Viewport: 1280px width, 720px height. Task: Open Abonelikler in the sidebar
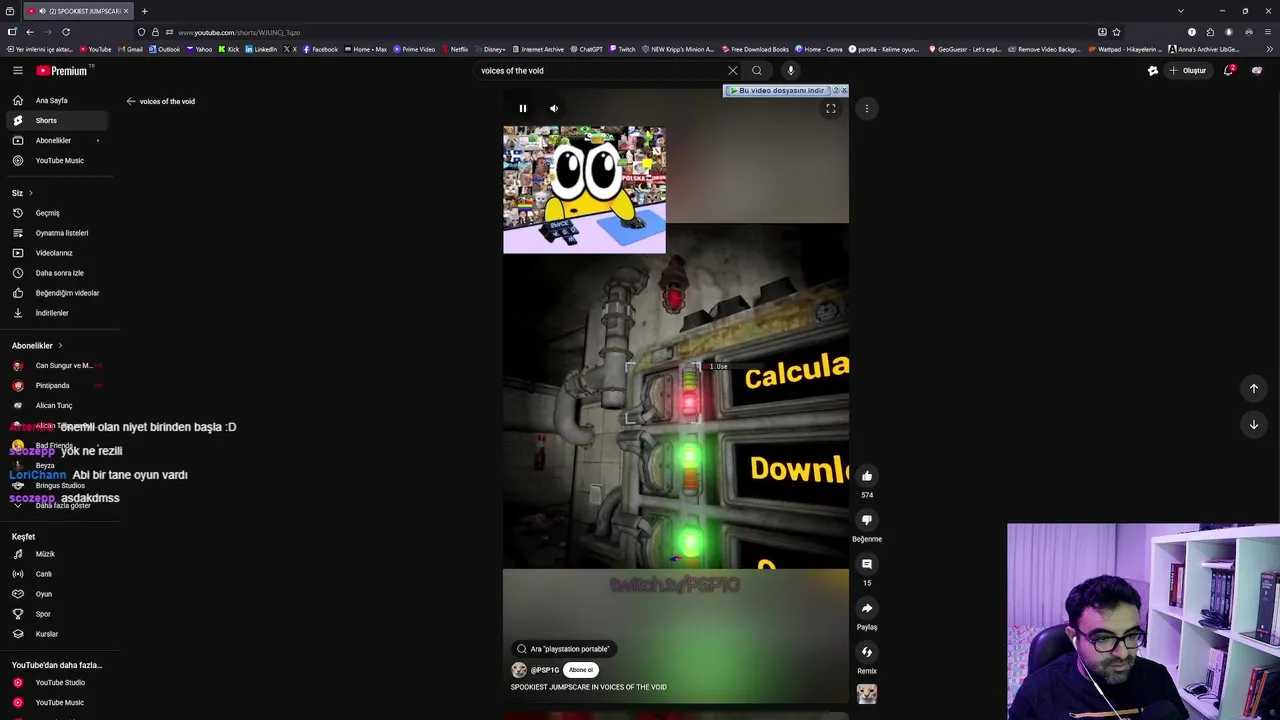(x=57, y=140)
